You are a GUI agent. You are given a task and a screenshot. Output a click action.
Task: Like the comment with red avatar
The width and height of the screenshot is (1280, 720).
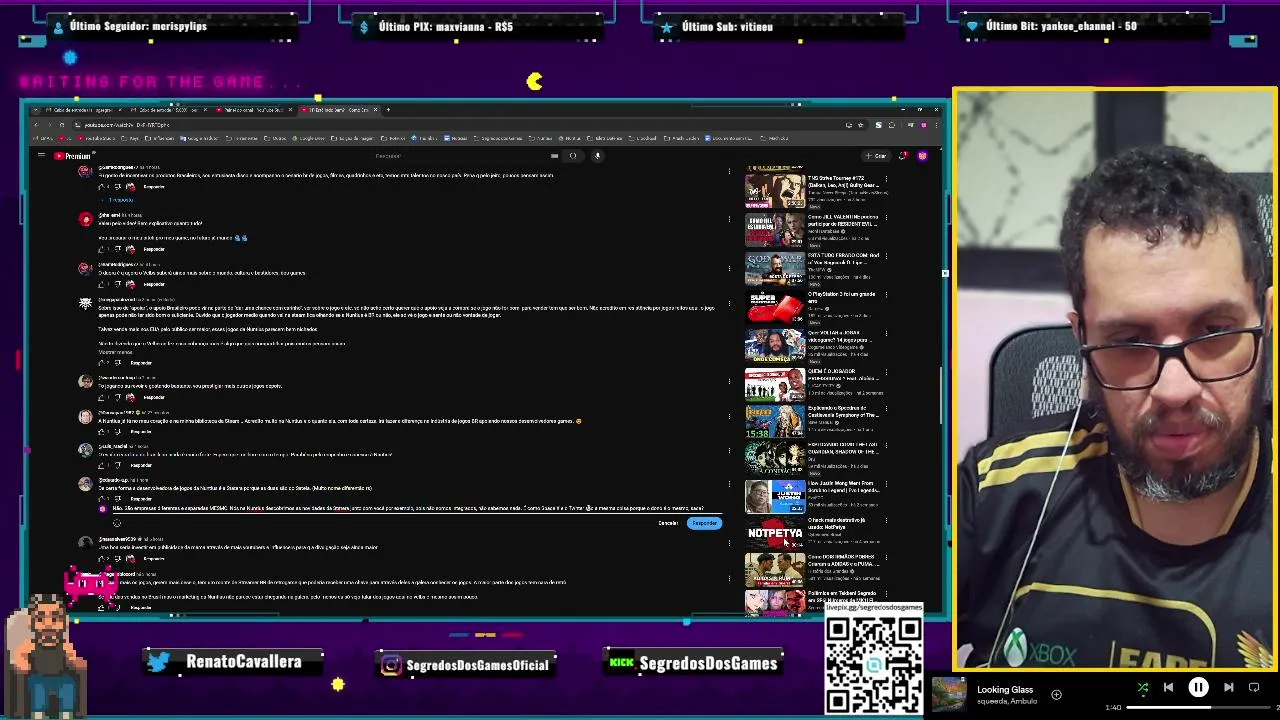tap(101, 249)
